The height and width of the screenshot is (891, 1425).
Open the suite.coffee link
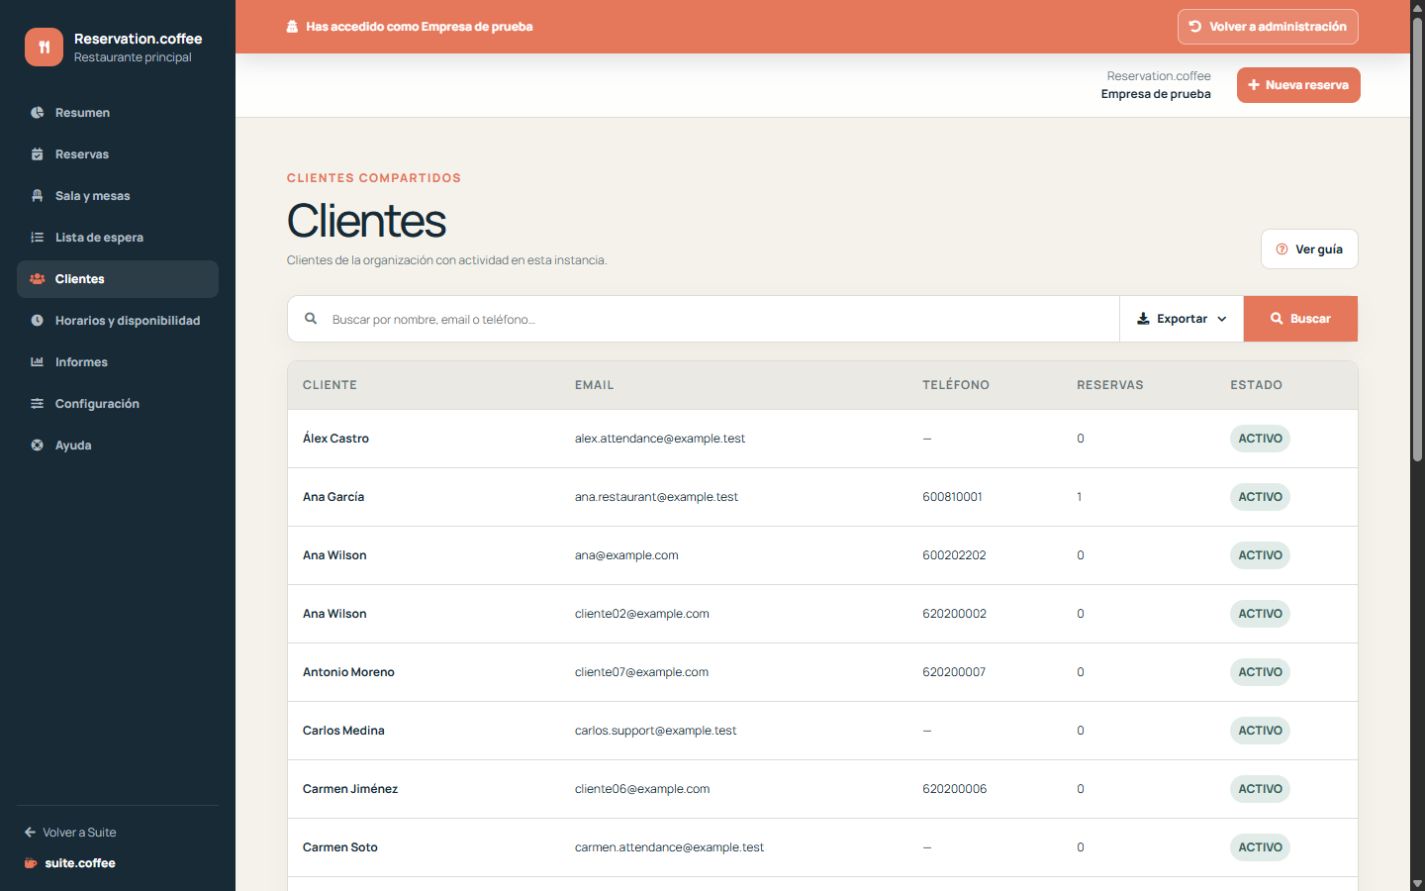coord(70,863)
